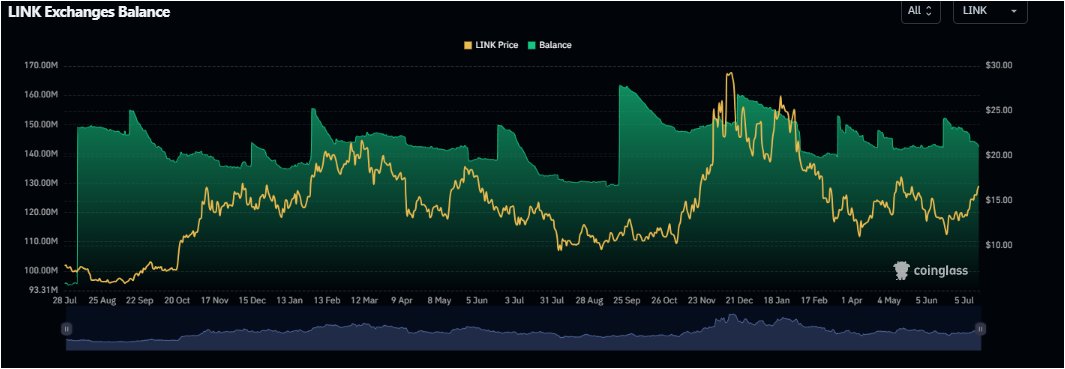Click the 5 Jul date label
1065x369 pixels.
click(964, 300)
